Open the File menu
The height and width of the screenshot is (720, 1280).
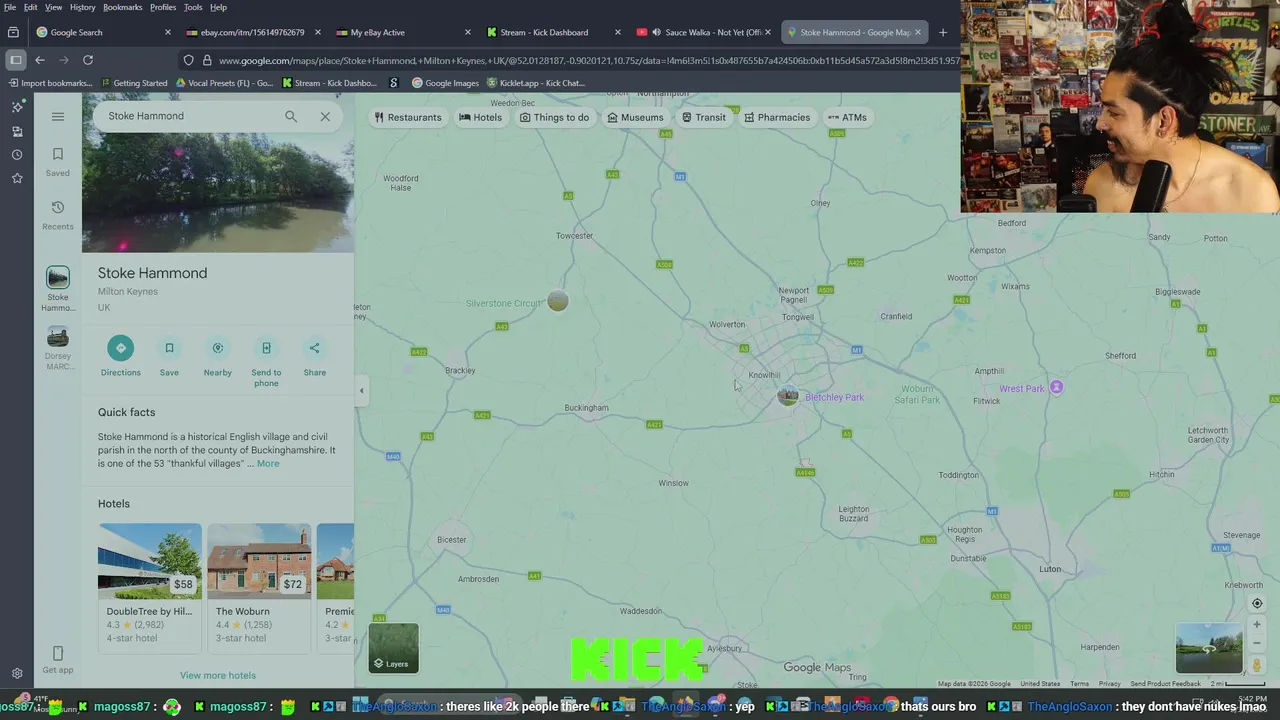[10, 7]
